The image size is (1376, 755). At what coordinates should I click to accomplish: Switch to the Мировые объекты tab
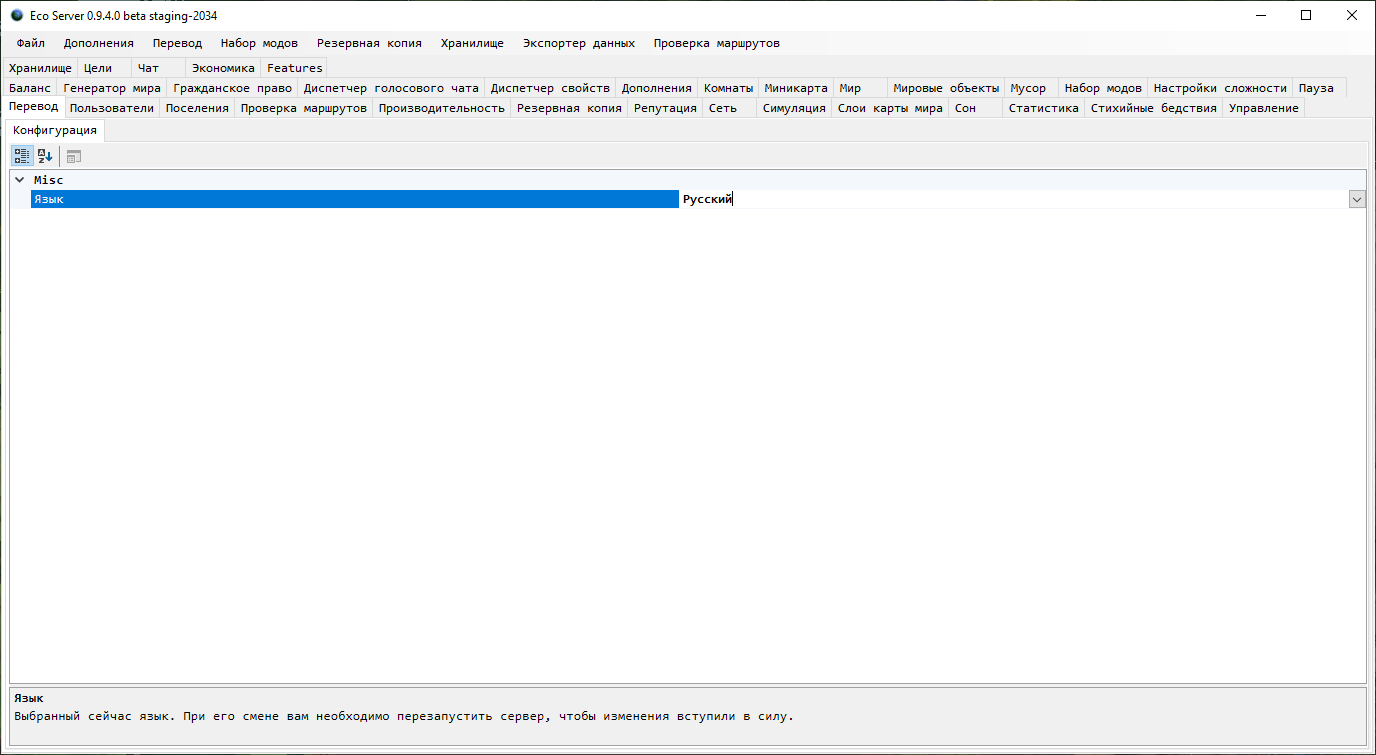946,88
